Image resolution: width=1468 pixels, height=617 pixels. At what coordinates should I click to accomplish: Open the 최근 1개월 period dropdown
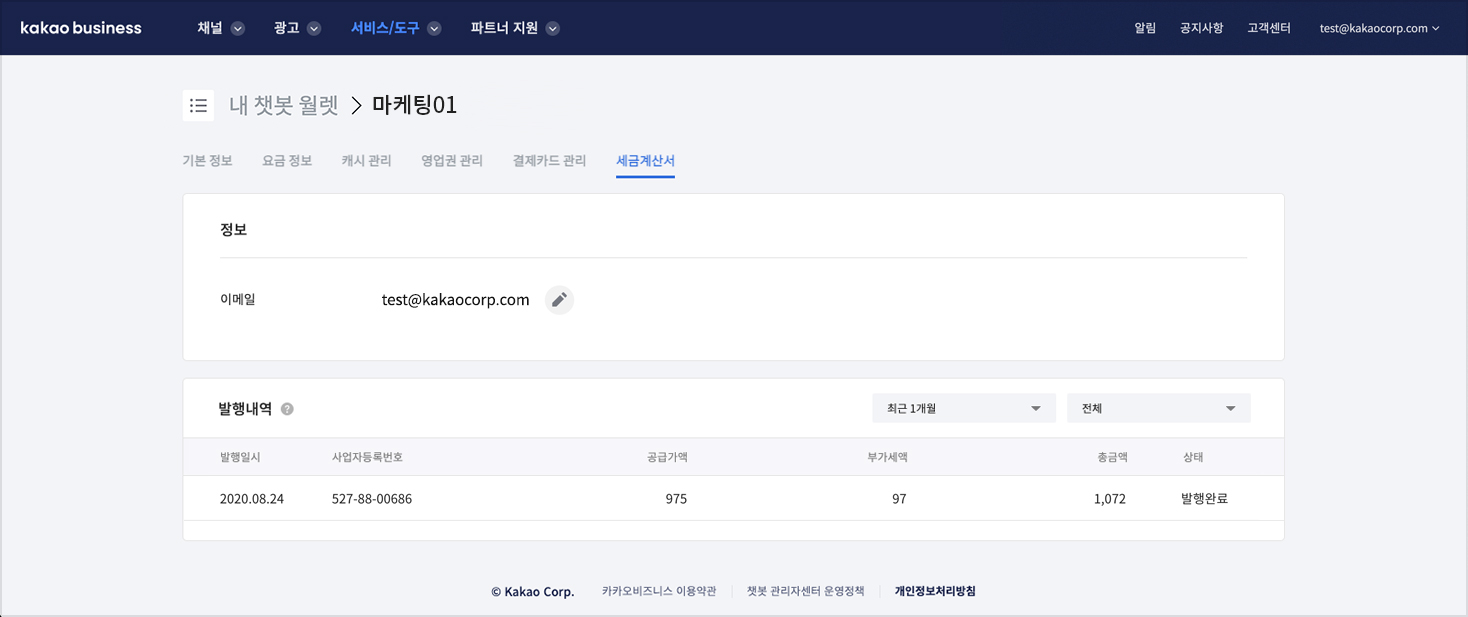(963, 408)
